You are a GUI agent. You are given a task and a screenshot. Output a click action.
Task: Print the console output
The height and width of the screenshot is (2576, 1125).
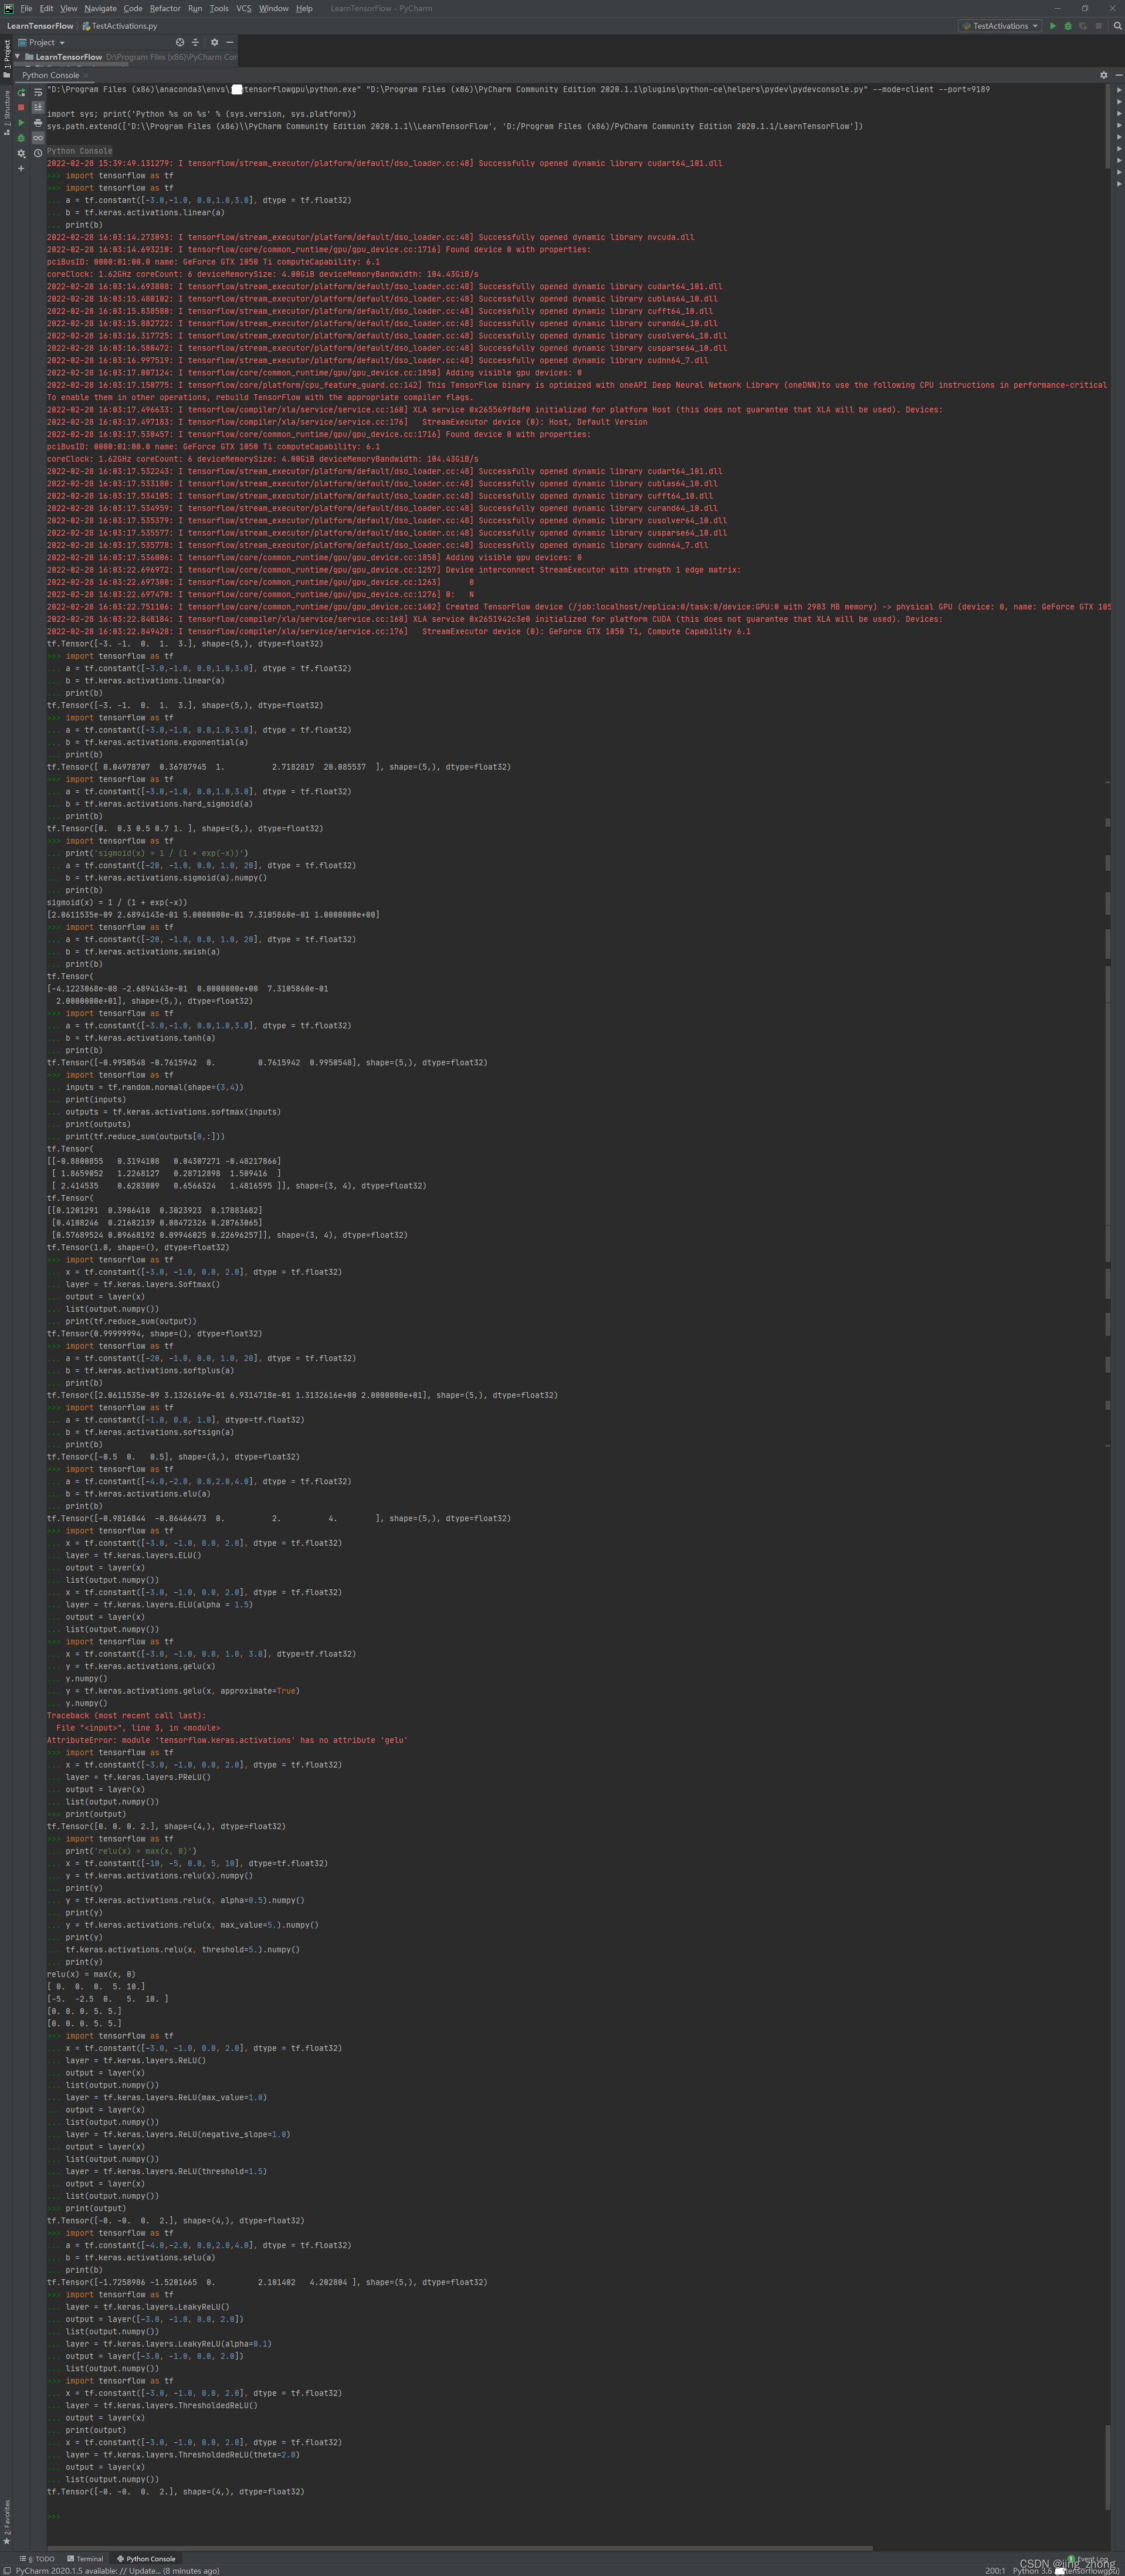38,123
